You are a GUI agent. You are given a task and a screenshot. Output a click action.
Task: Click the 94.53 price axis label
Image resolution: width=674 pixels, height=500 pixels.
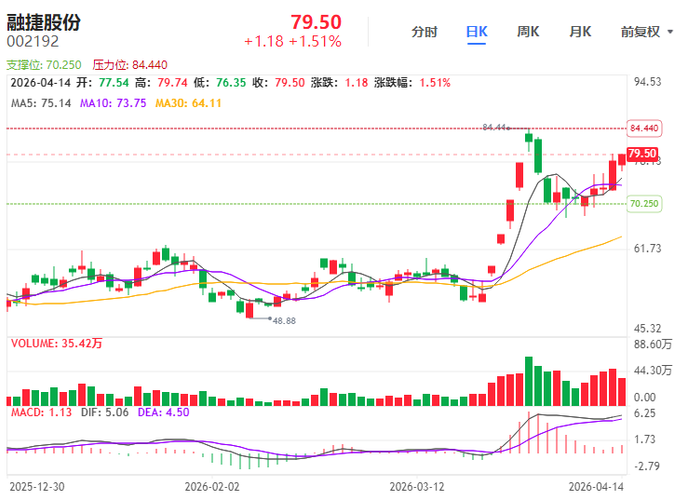648,82
